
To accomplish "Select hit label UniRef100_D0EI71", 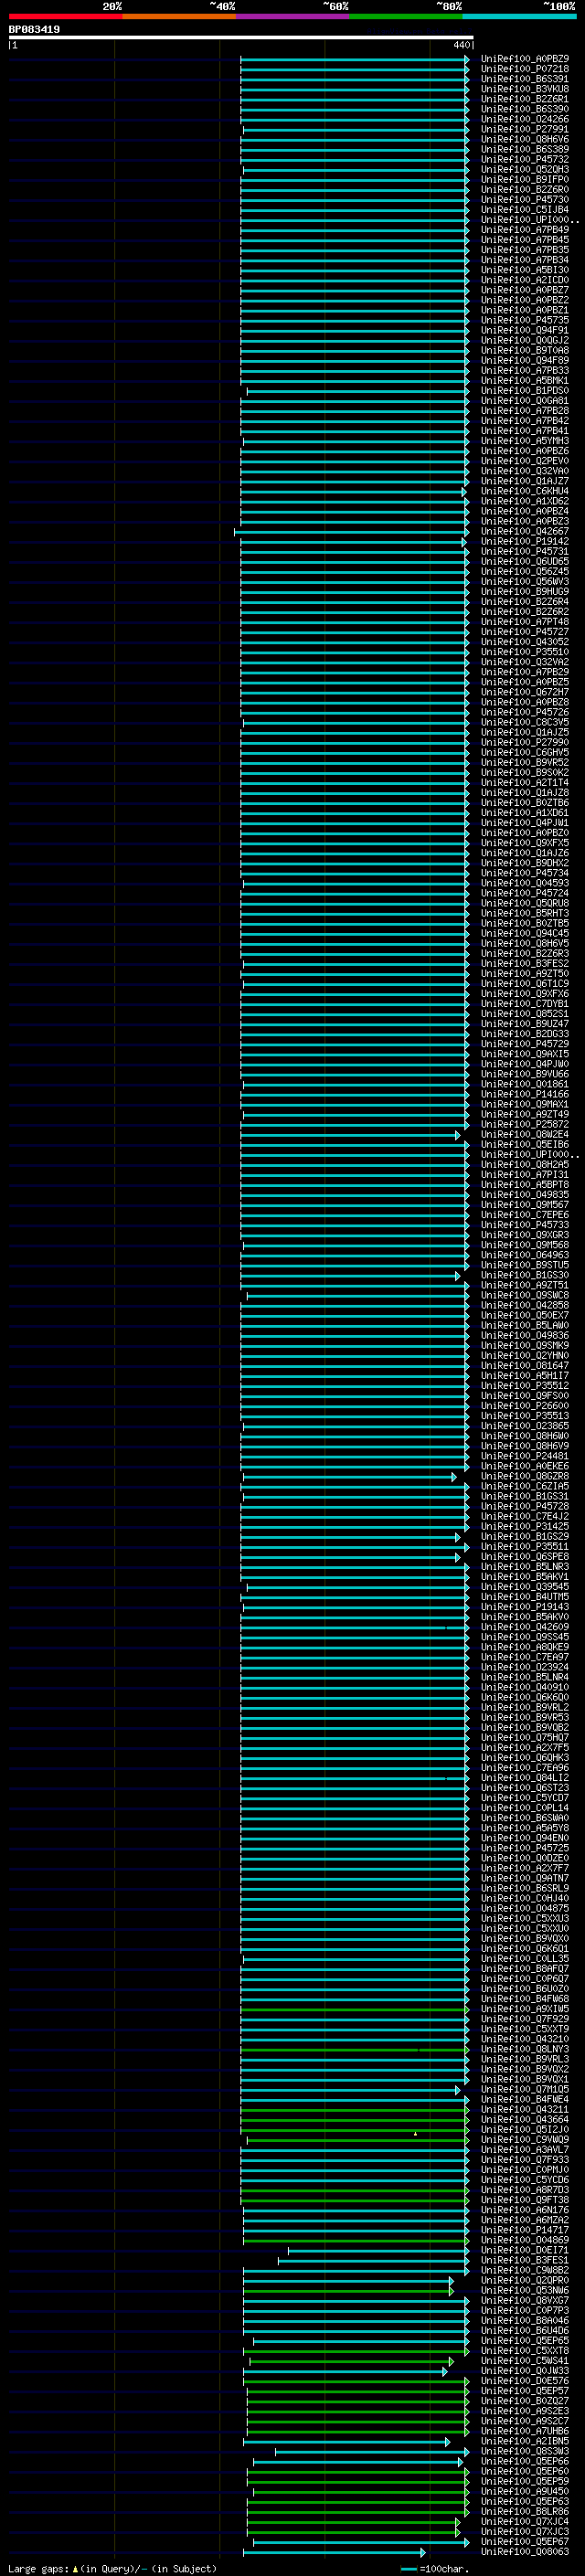I will pyautogui.click(x=525, y=2250).
